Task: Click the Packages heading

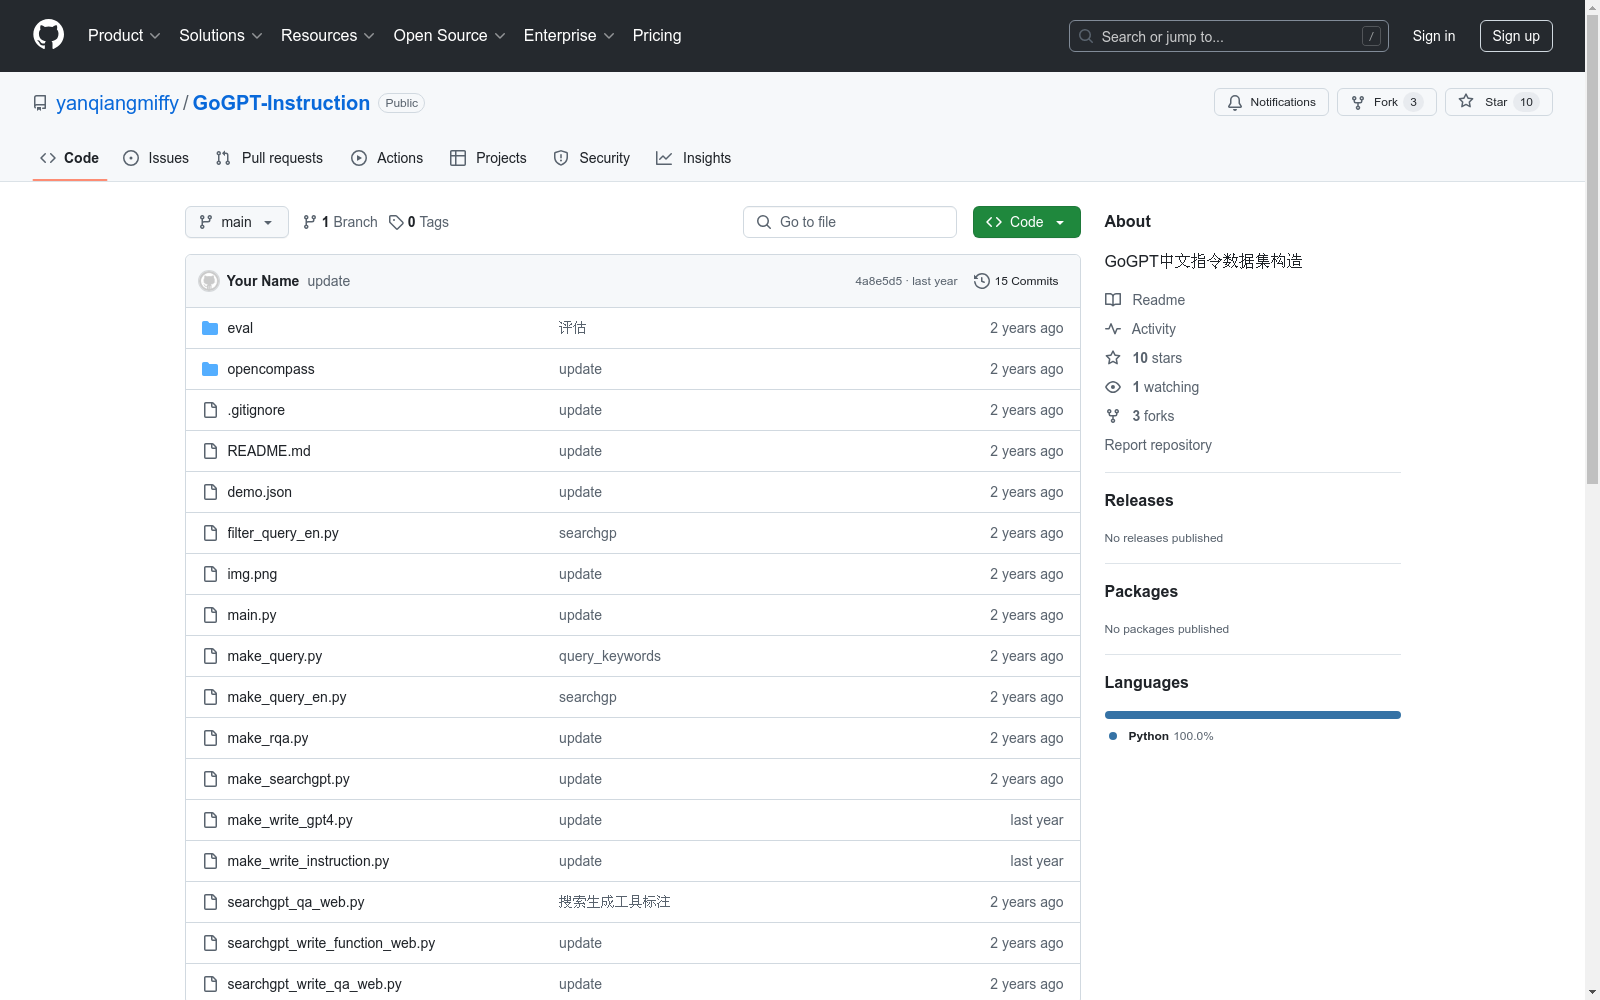Action: (x=1141, y=591)
